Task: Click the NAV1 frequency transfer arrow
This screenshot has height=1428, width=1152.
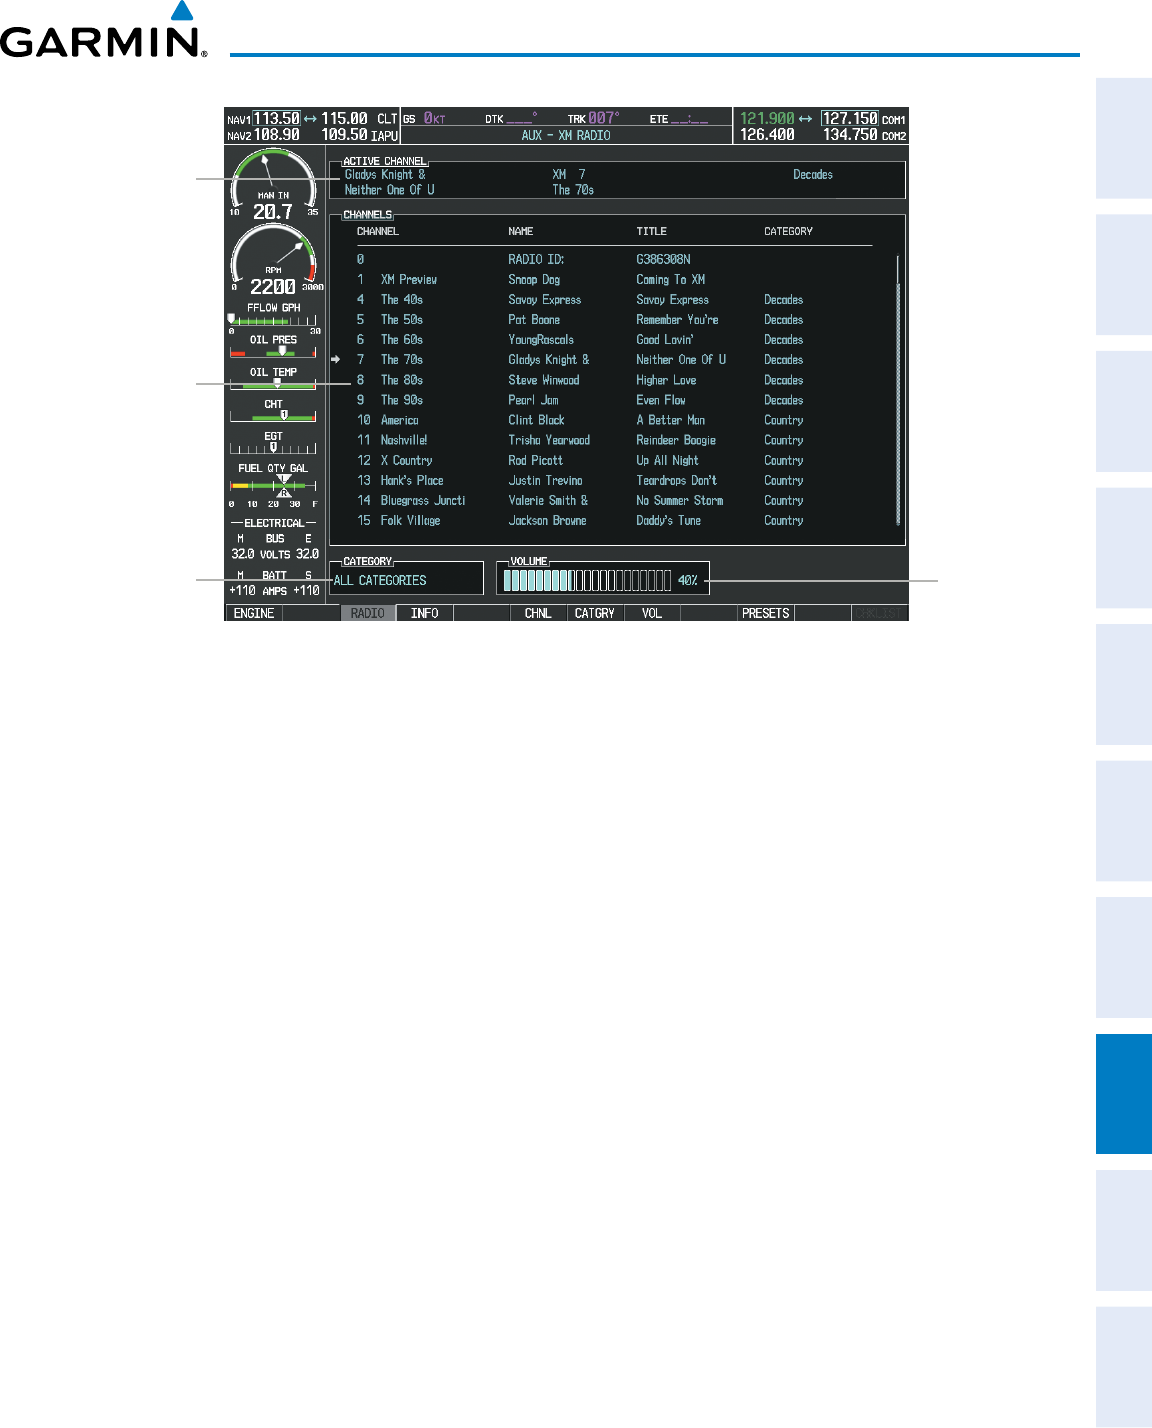Action: 310,118
